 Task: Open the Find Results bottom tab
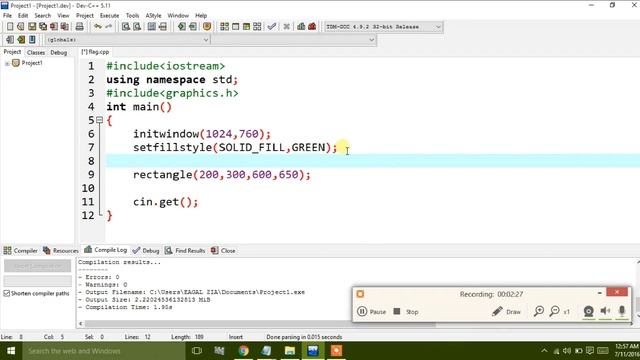click(x=185, y=251)
